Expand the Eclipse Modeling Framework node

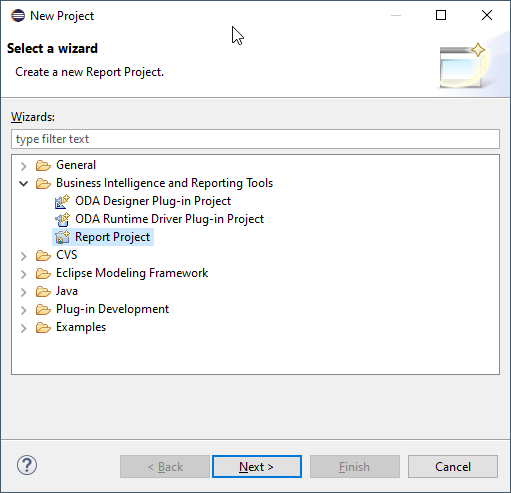point(24,274)
